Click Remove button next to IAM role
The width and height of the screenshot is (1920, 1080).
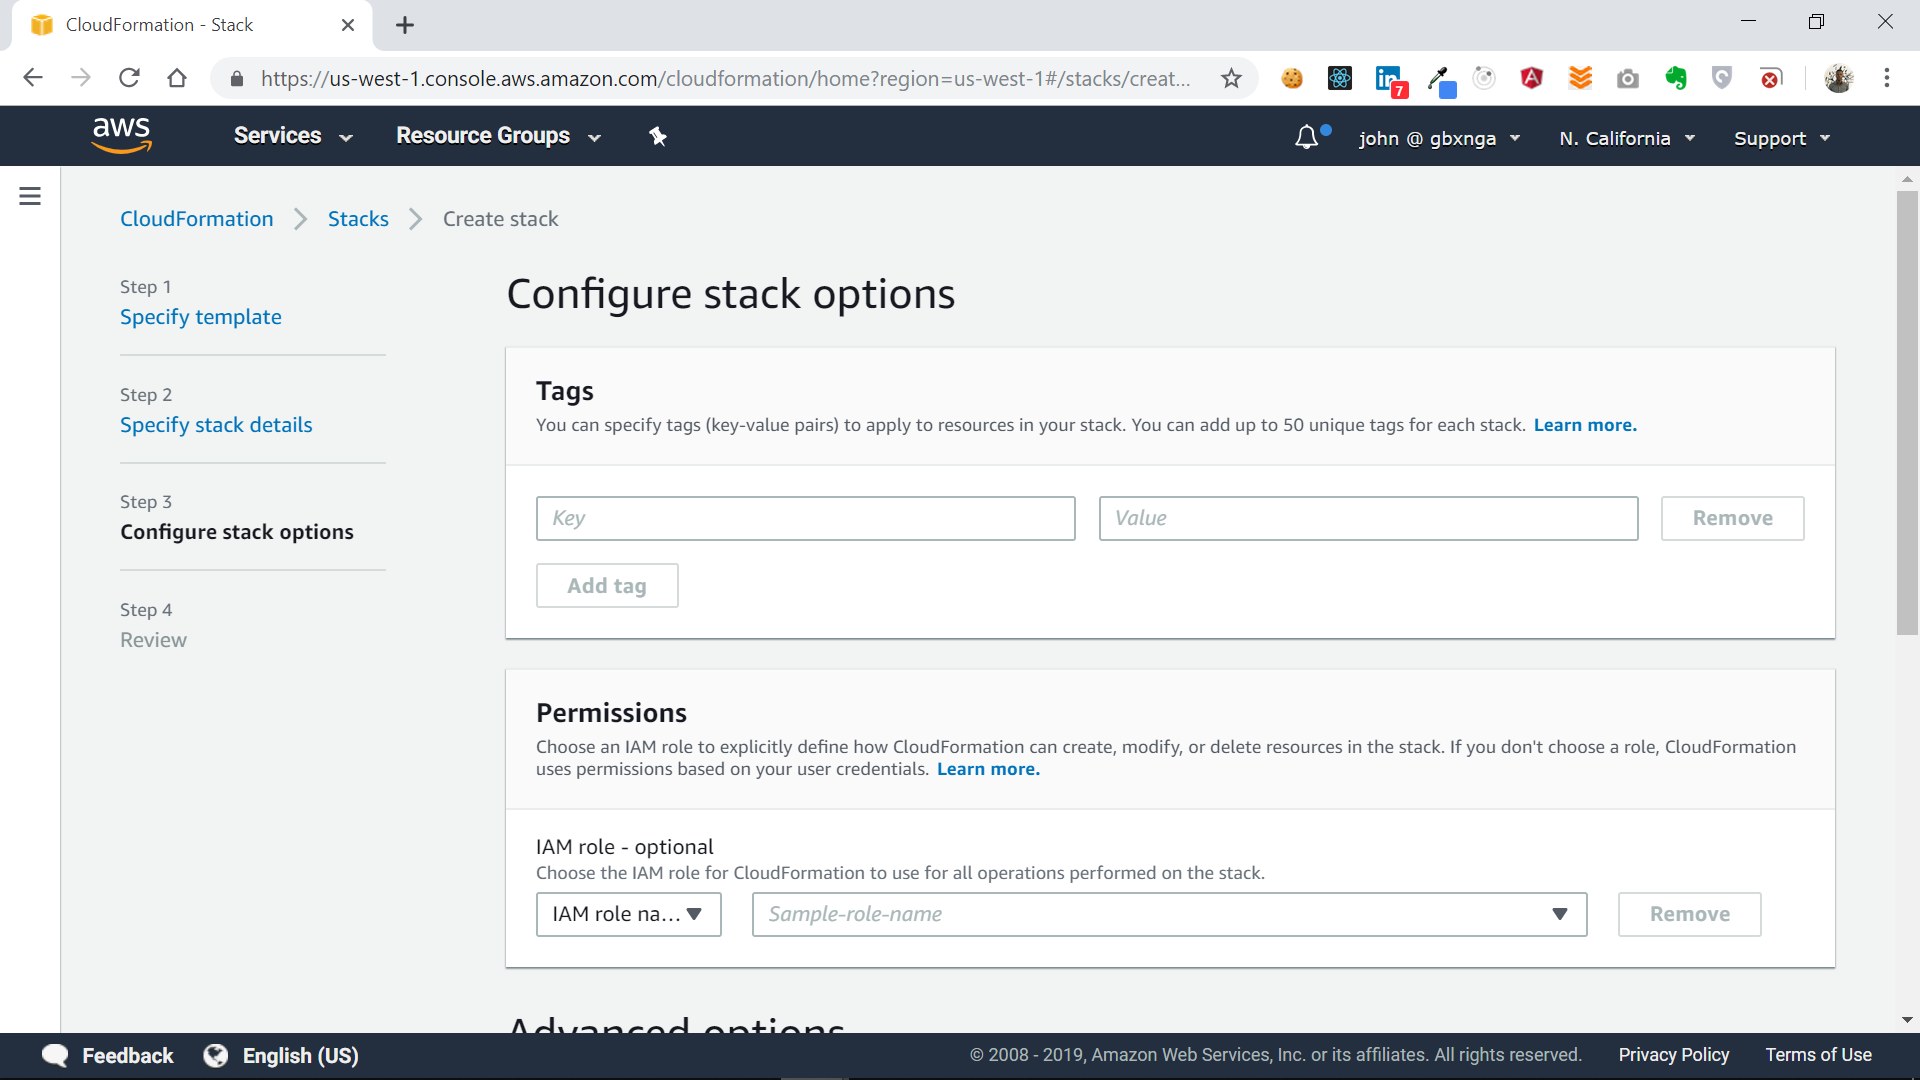pos(1689,914)
